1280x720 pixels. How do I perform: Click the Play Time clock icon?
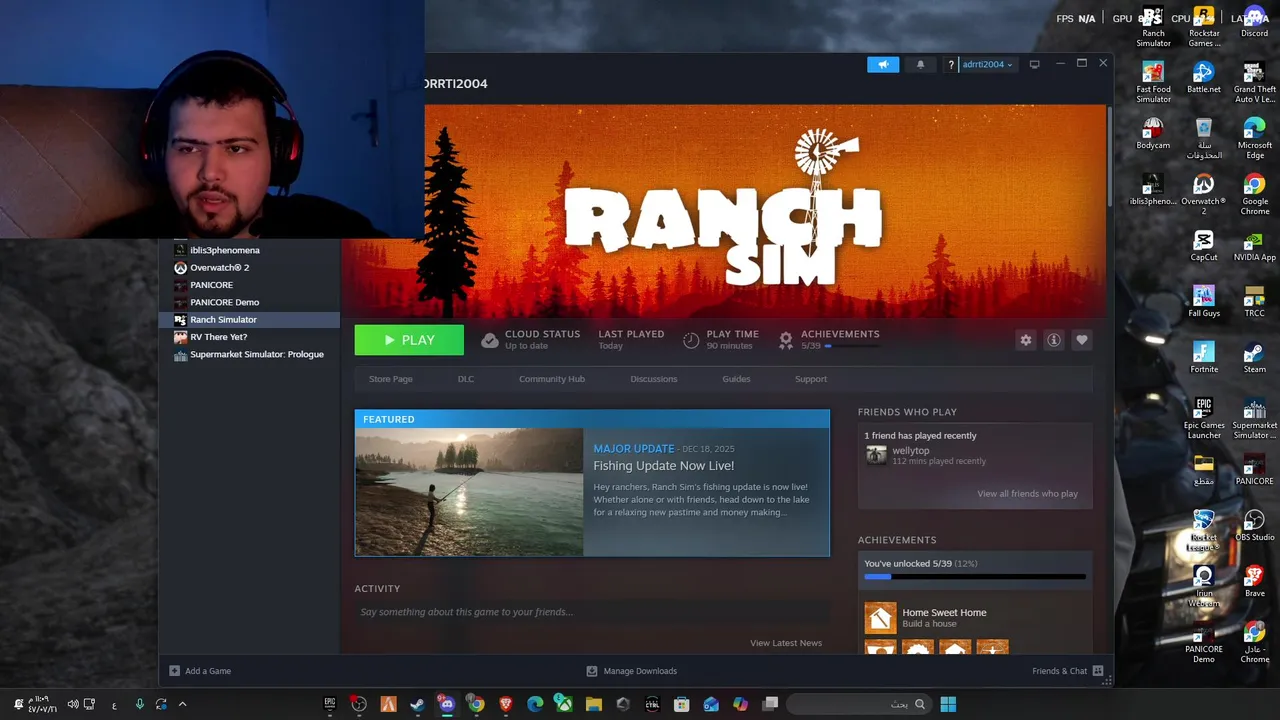[x=691, y=340]
